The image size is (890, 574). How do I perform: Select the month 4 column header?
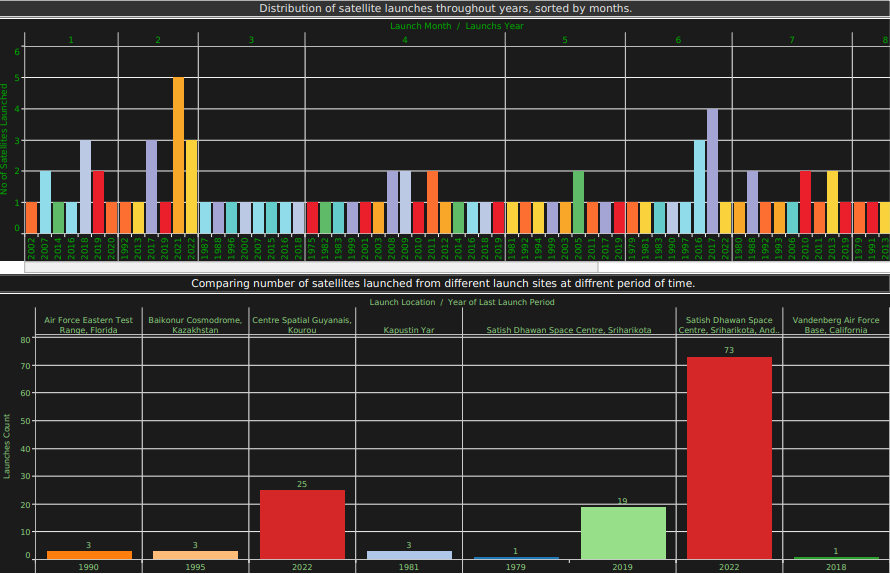pos(404,40)
